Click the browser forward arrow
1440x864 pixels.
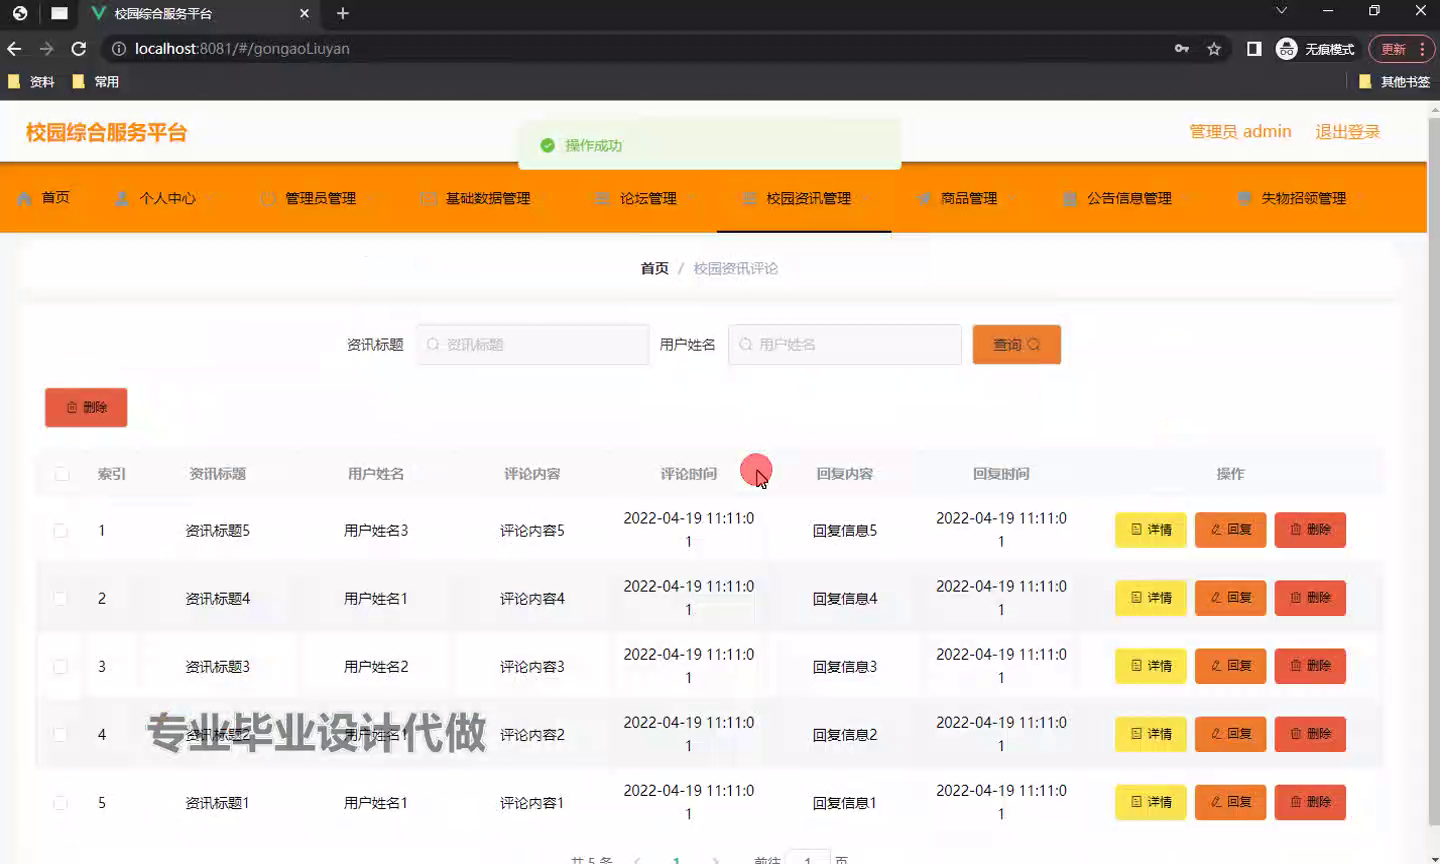(x=46, y=48)
